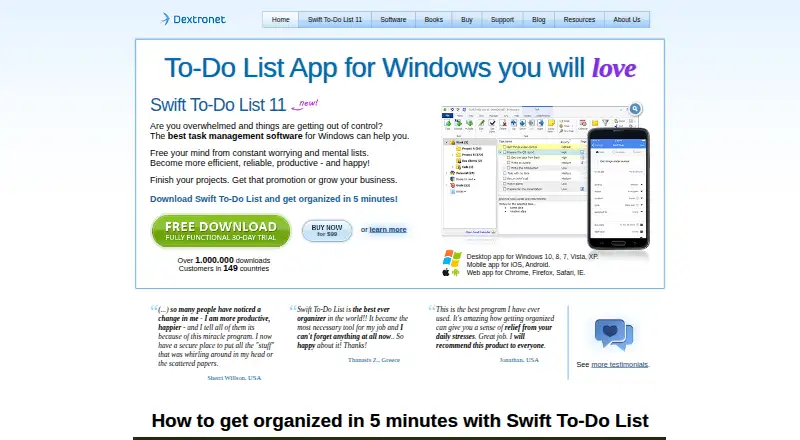The height and width of the screenshot is (440, 800).
Task: Click the Jonathan, USA attribution
Action: tap(519, 360)
